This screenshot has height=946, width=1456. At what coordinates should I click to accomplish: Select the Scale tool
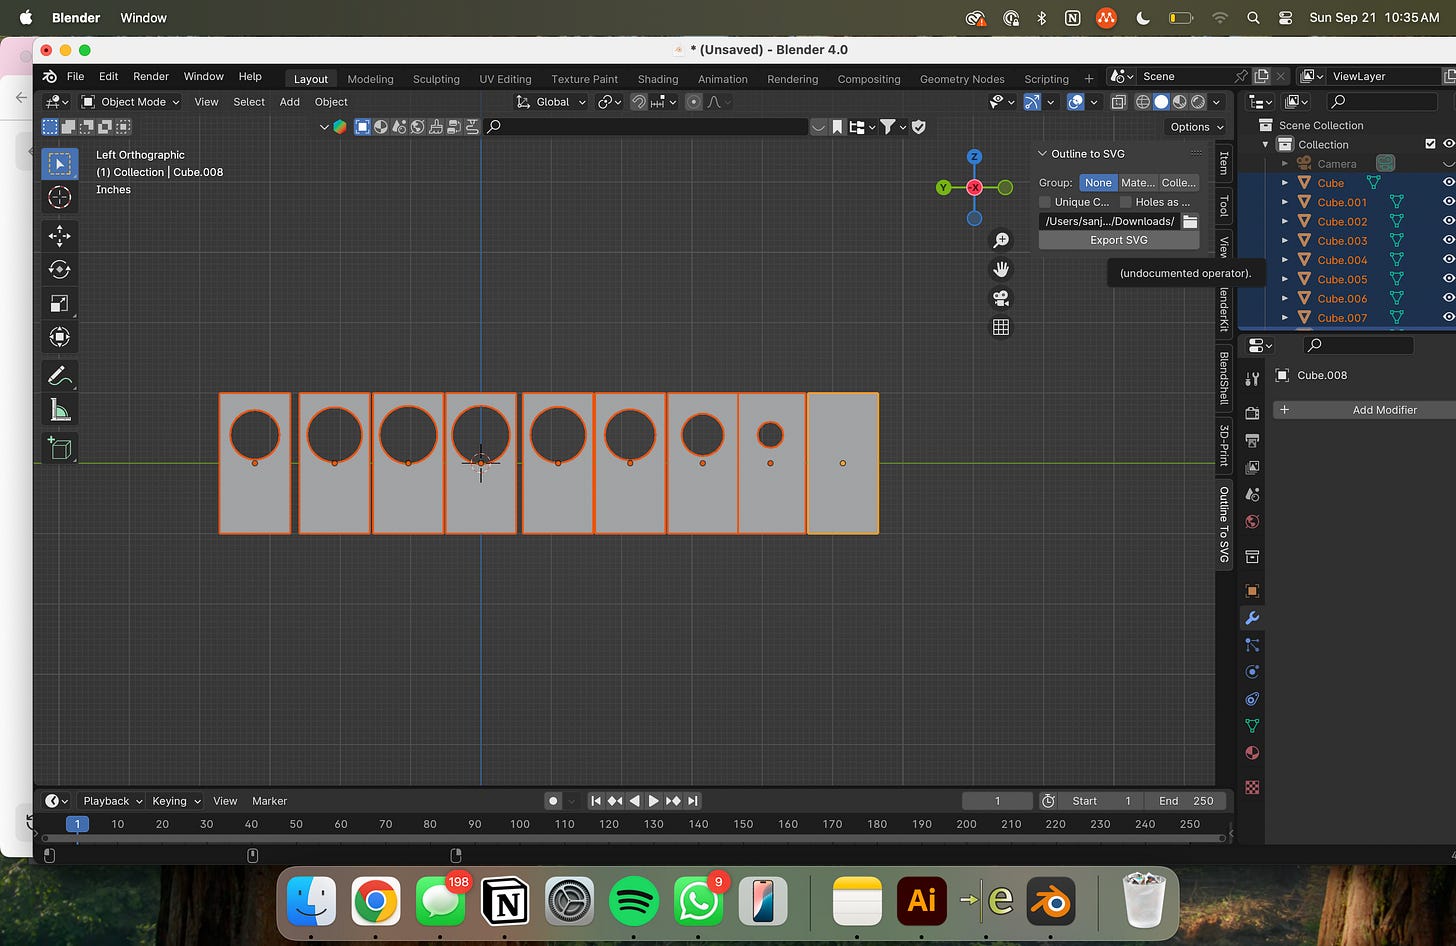click(x=59, y=304)
